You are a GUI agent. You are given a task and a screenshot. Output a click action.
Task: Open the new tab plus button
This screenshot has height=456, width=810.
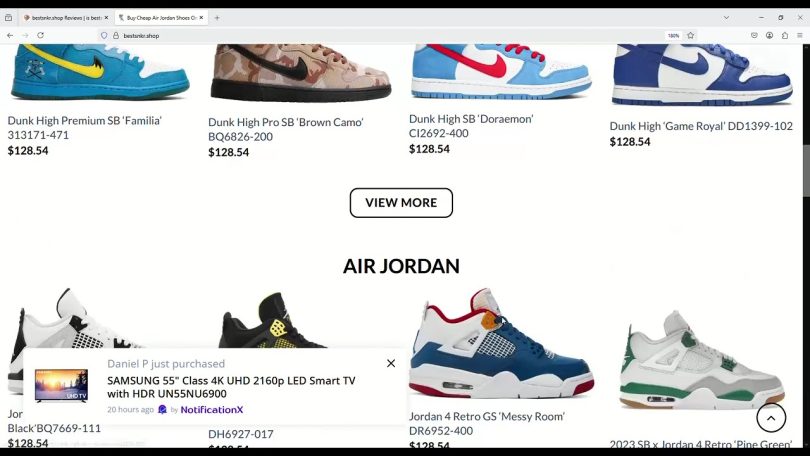pyautogui.click(x=217, y=18)
